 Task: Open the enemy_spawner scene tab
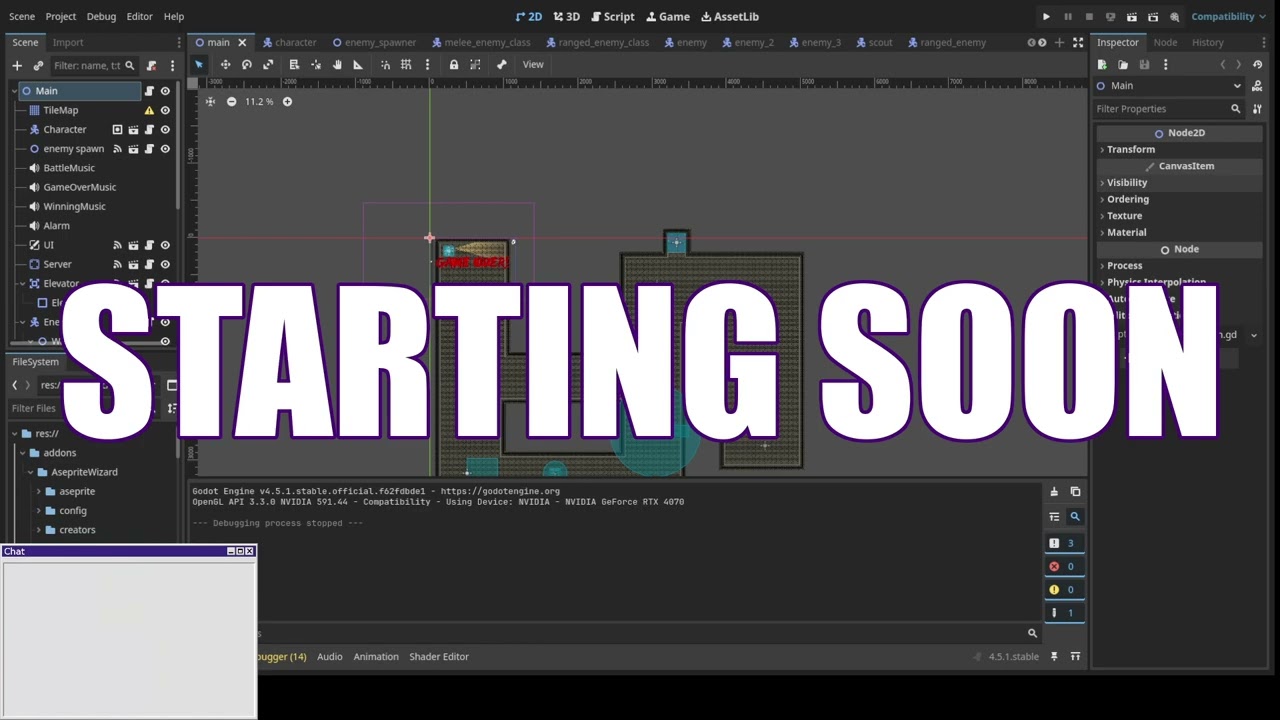coord(373,42)
